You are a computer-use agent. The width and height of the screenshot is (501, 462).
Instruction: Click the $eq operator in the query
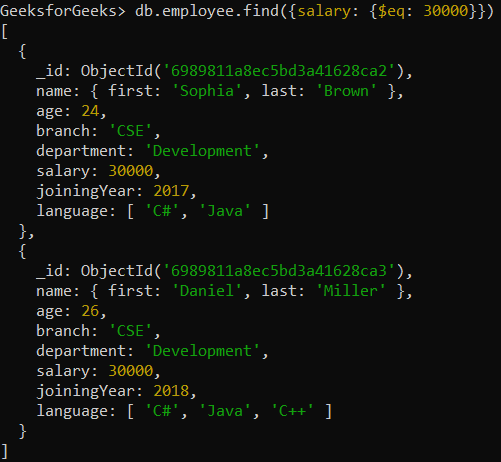point(391,12)
